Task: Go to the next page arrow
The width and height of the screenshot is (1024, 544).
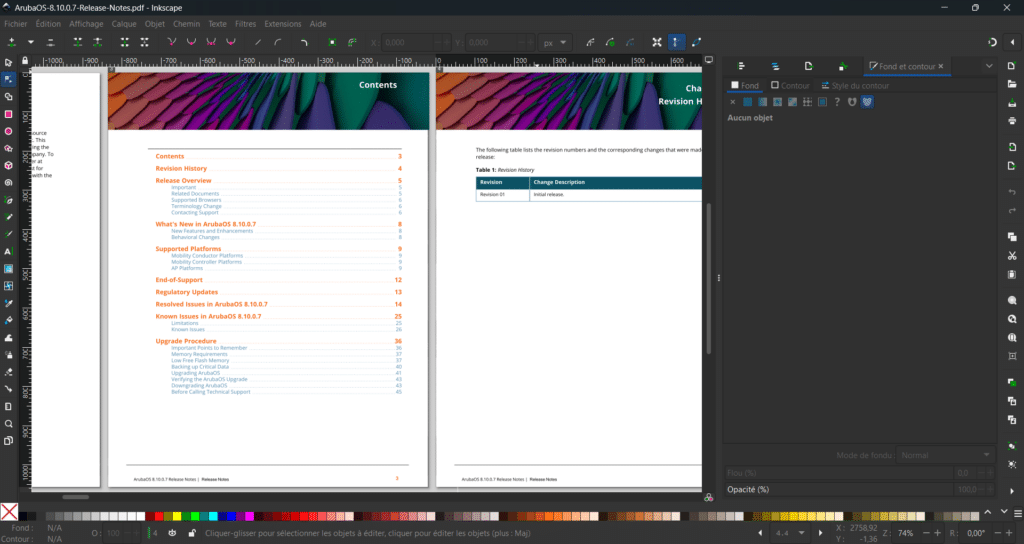Action: point(821,533)
